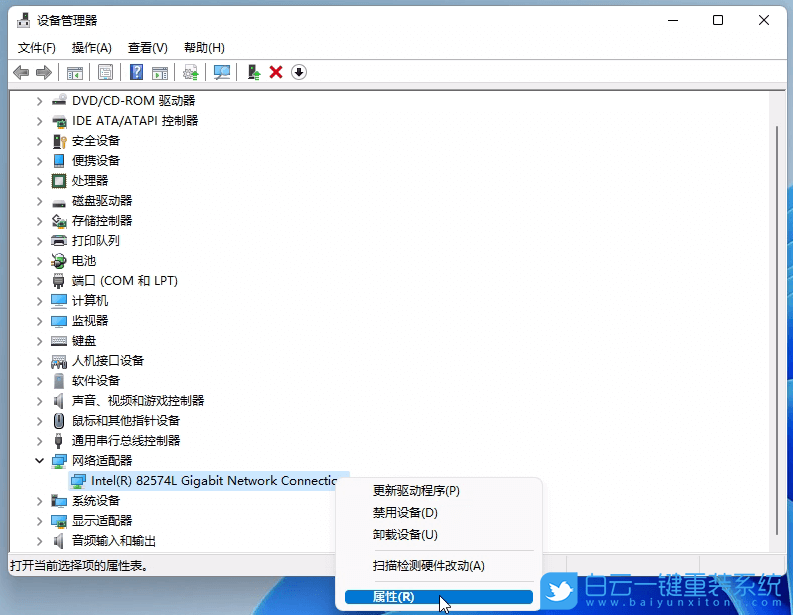The height and width of the screenshot is (615, 793).
Task: Select the 键盘 tree label
Action: coord(84,341)
